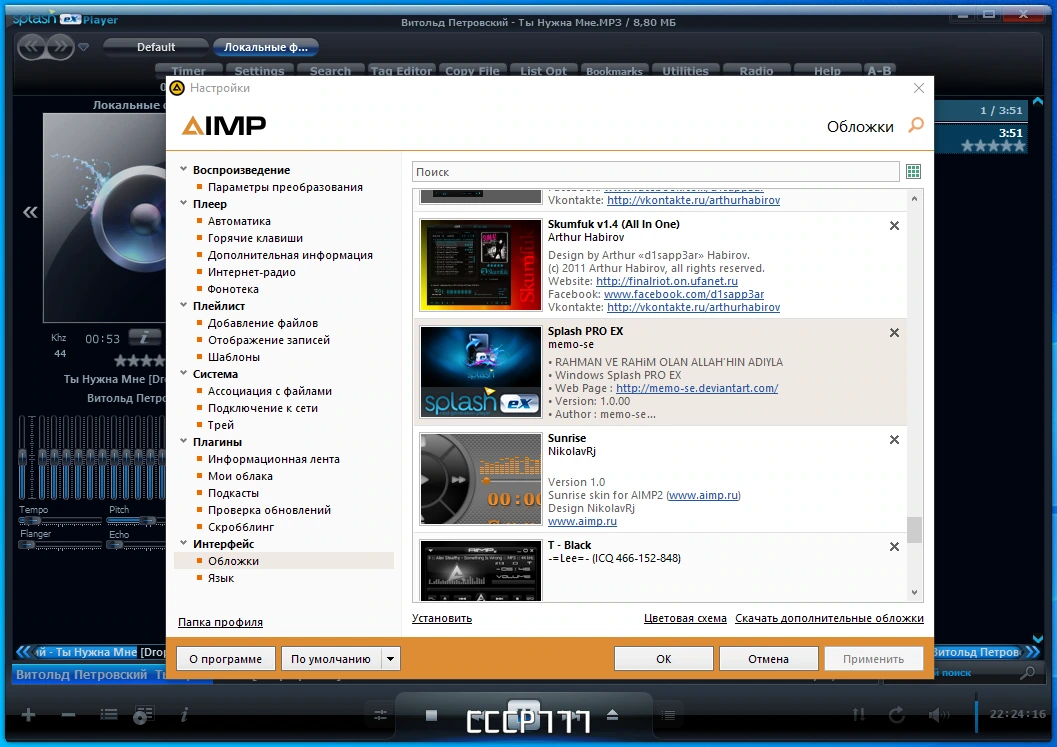Click the remove minus icon in player

[68, 715]
